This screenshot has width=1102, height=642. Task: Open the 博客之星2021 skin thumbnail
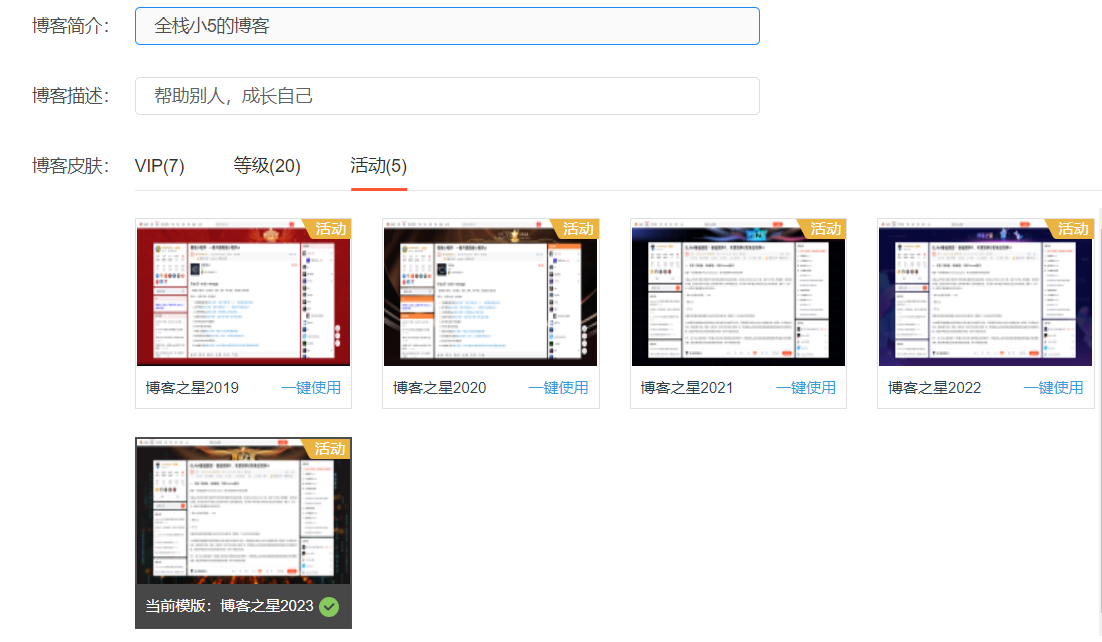coord(738,293)
